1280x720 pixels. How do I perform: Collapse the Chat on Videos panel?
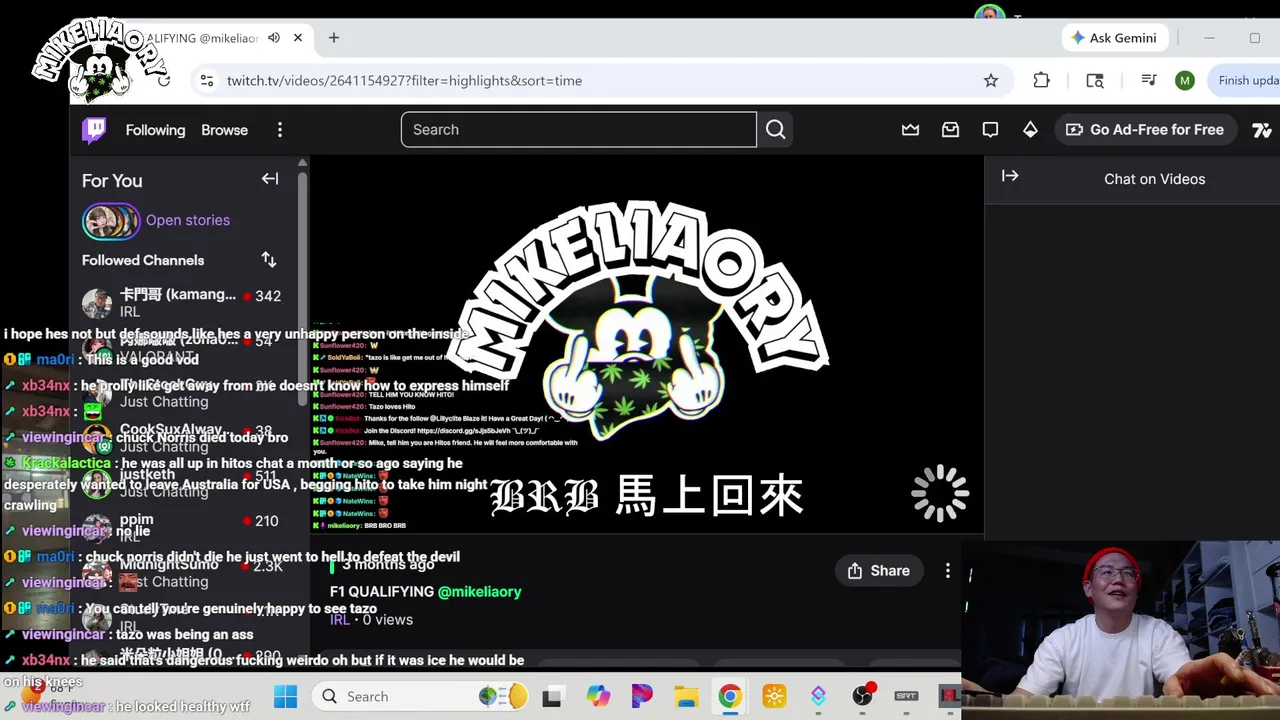click(1010, 176)
